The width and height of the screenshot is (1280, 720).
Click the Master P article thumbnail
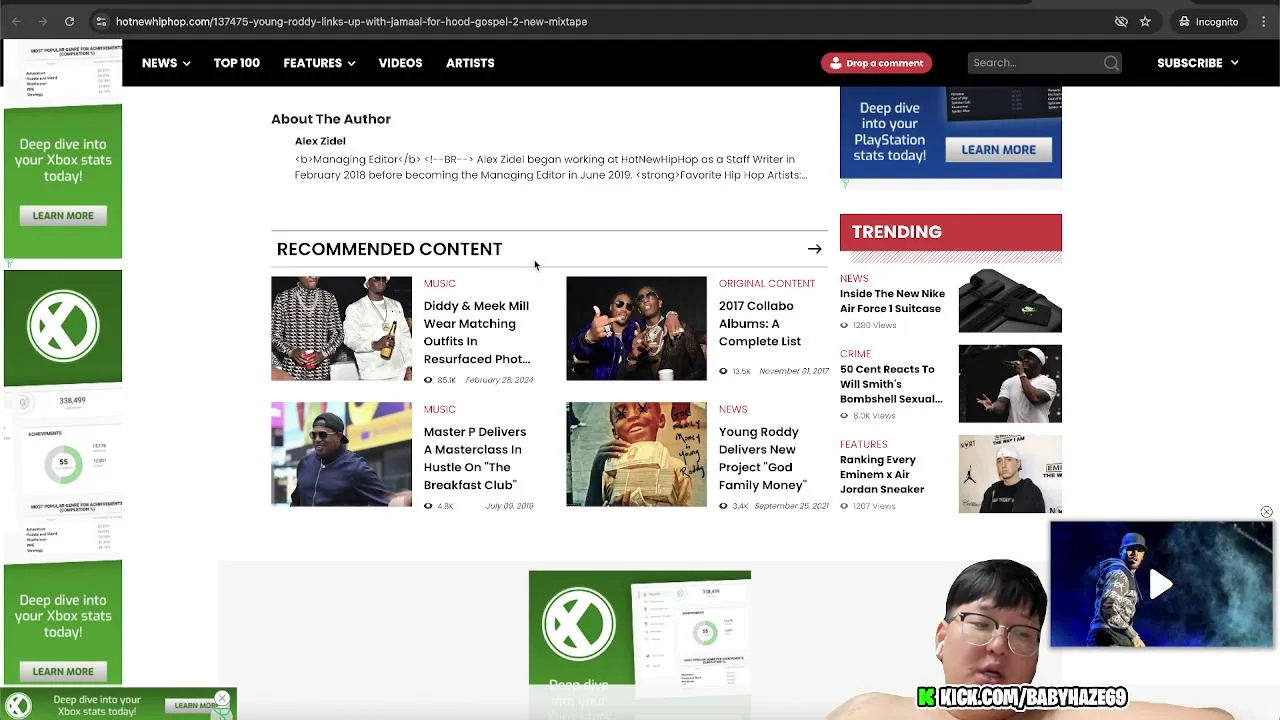tap(341, 454)
